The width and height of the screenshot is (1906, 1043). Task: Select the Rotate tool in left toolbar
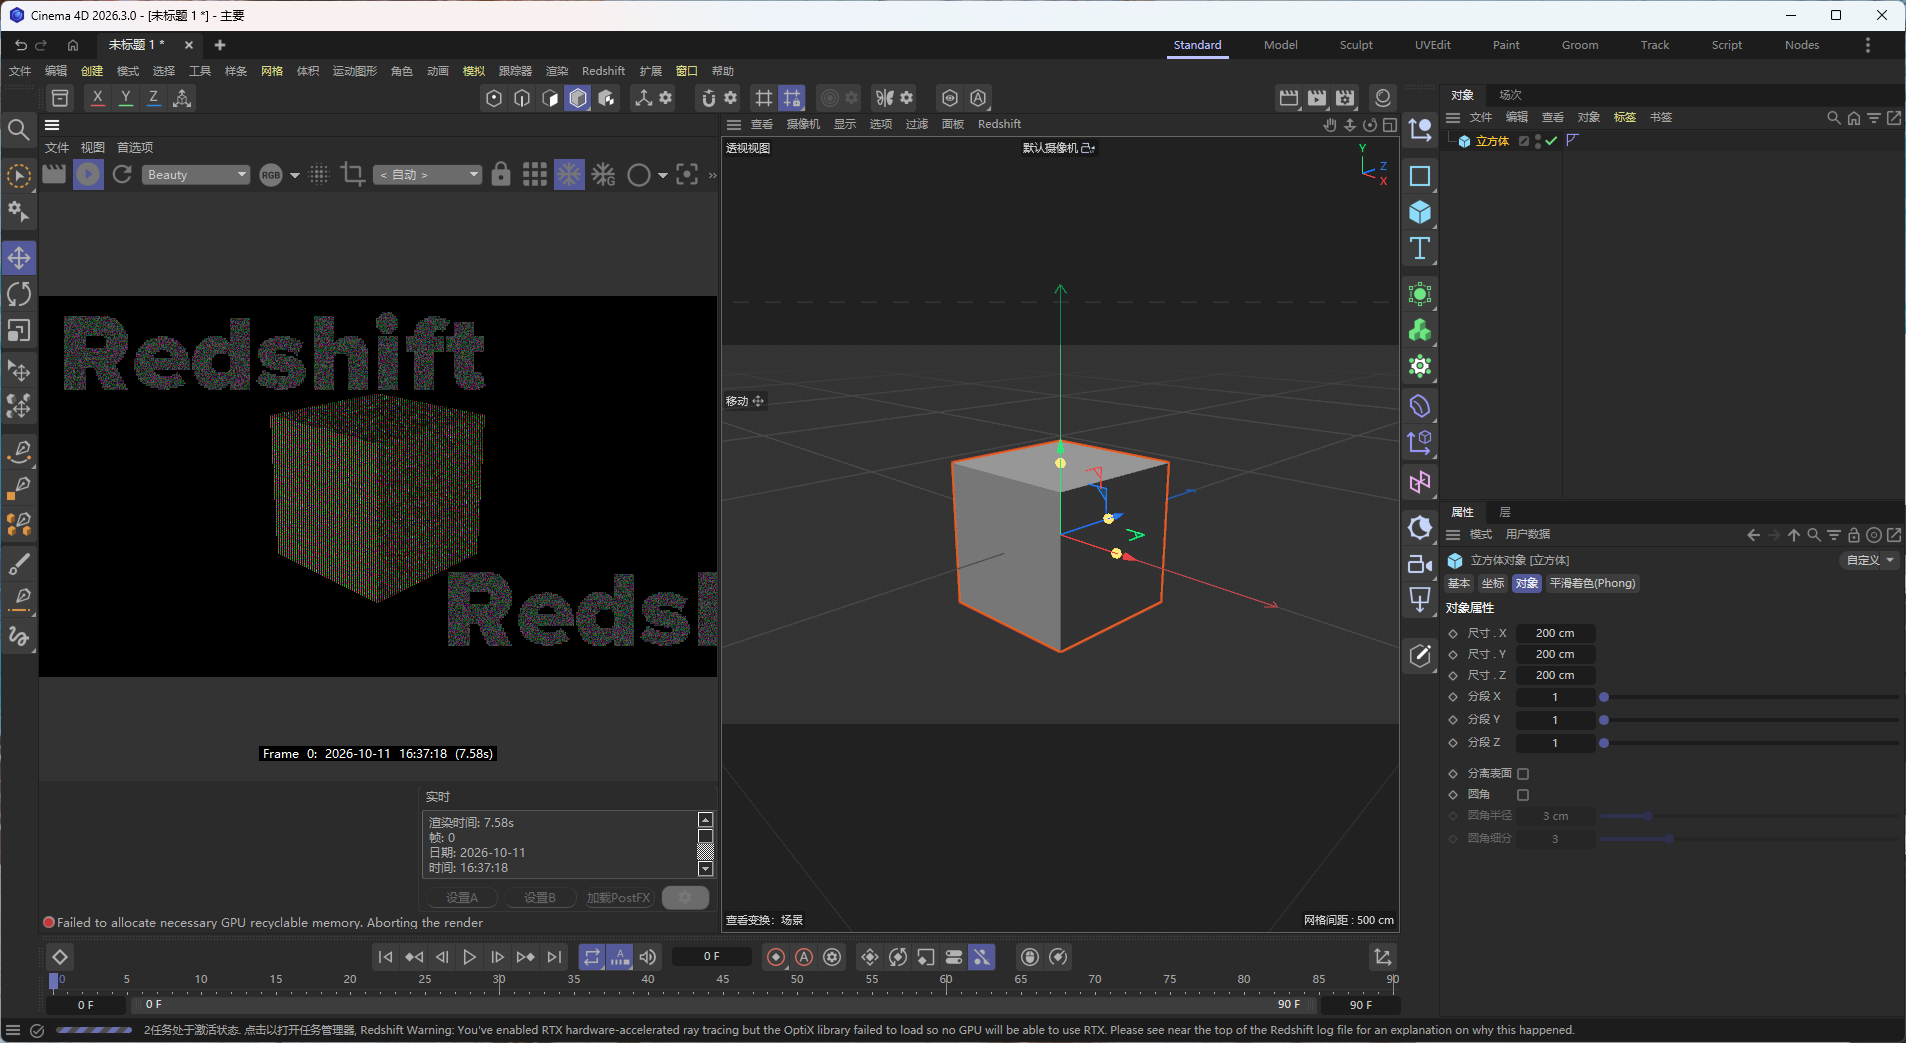(x=19, y=294)
